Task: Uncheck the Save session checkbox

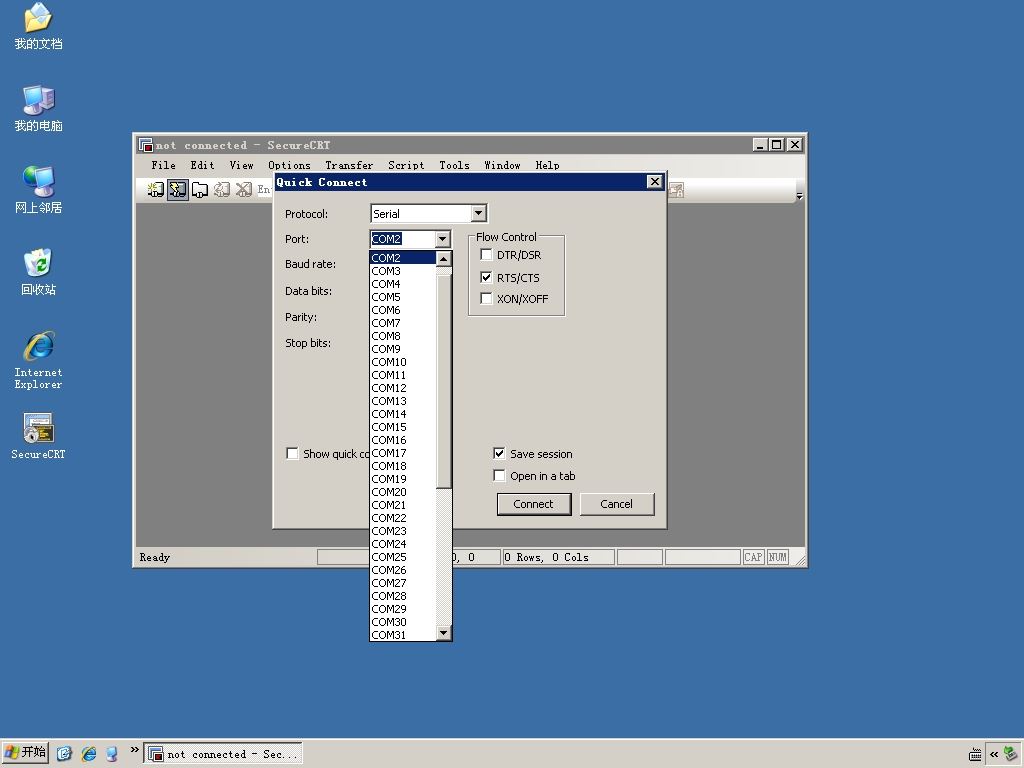Action: click(499, 453)
